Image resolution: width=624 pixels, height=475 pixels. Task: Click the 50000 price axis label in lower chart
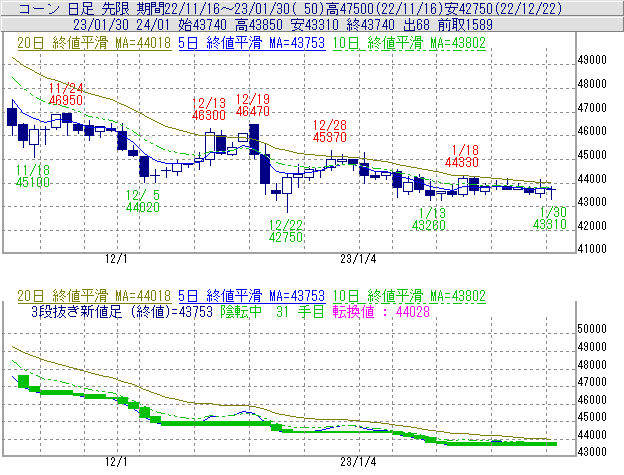(x=592, y=329)
